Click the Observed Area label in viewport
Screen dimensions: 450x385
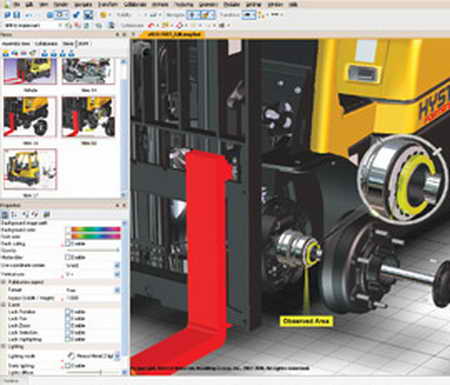click(x=306, y=321)
